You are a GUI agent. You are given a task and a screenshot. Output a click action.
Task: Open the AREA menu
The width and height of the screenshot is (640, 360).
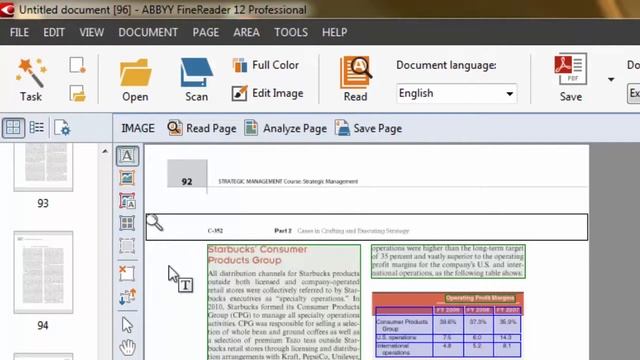[x=246, y=32]
